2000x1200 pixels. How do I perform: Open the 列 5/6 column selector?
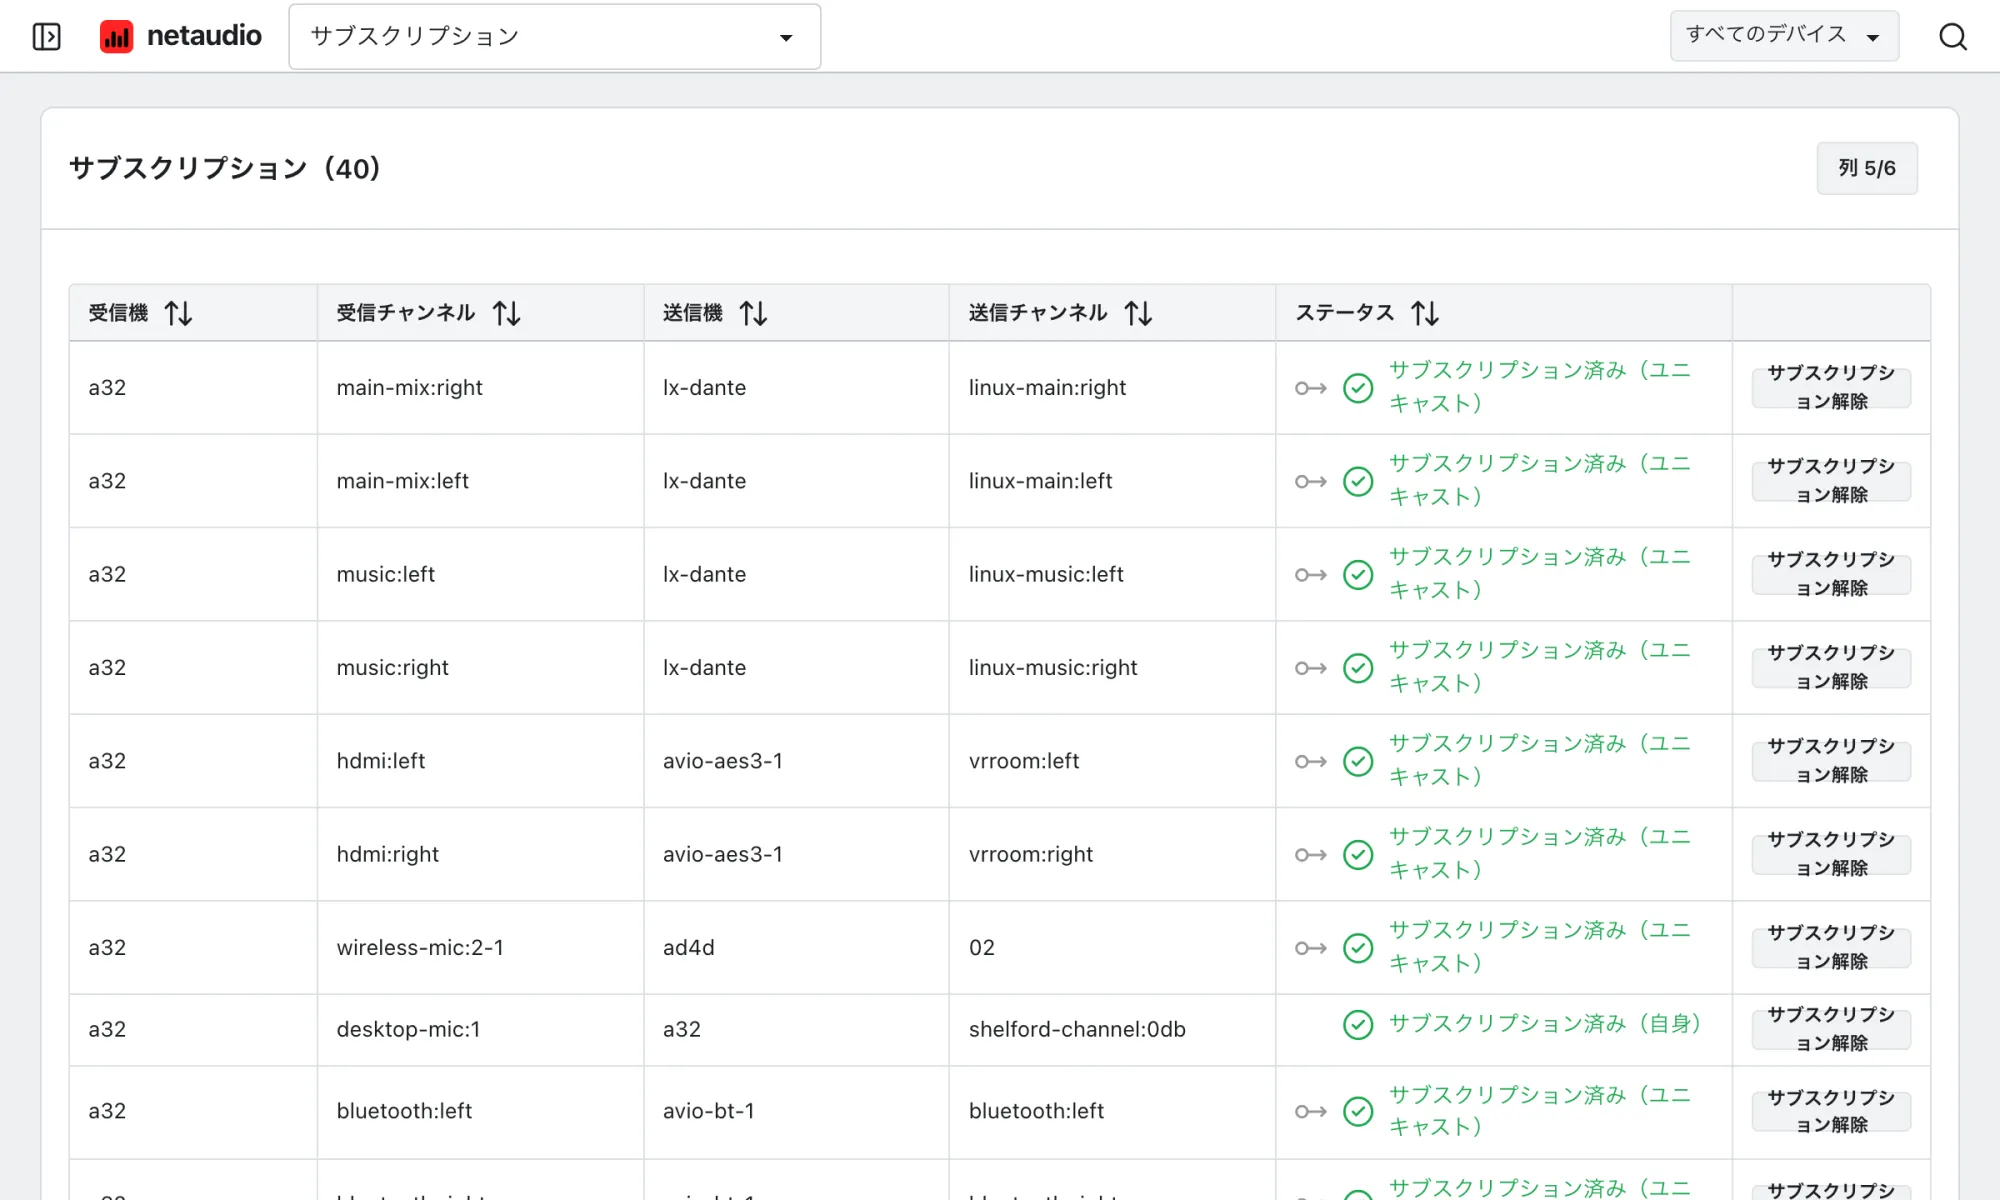click(1867, 168)
